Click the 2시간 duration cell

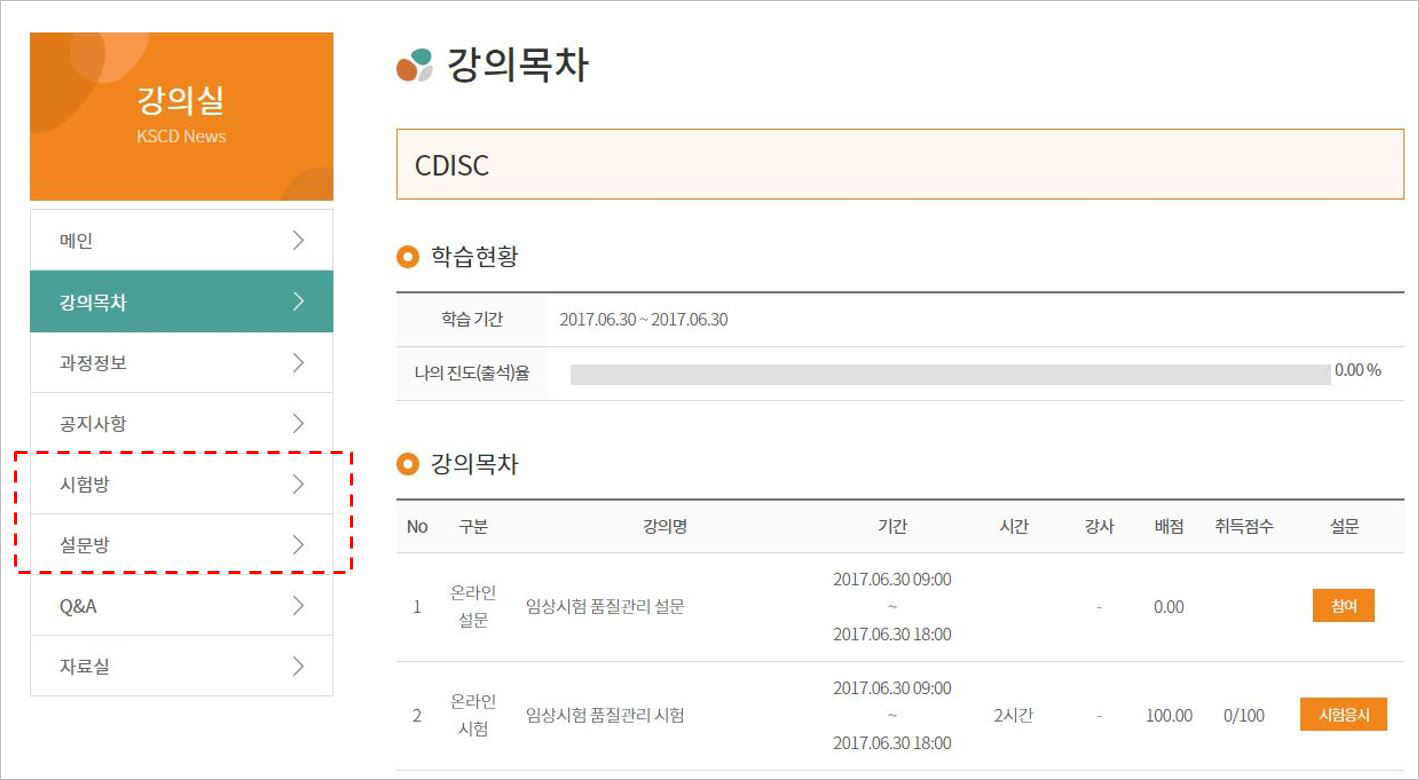[1014, 715]
